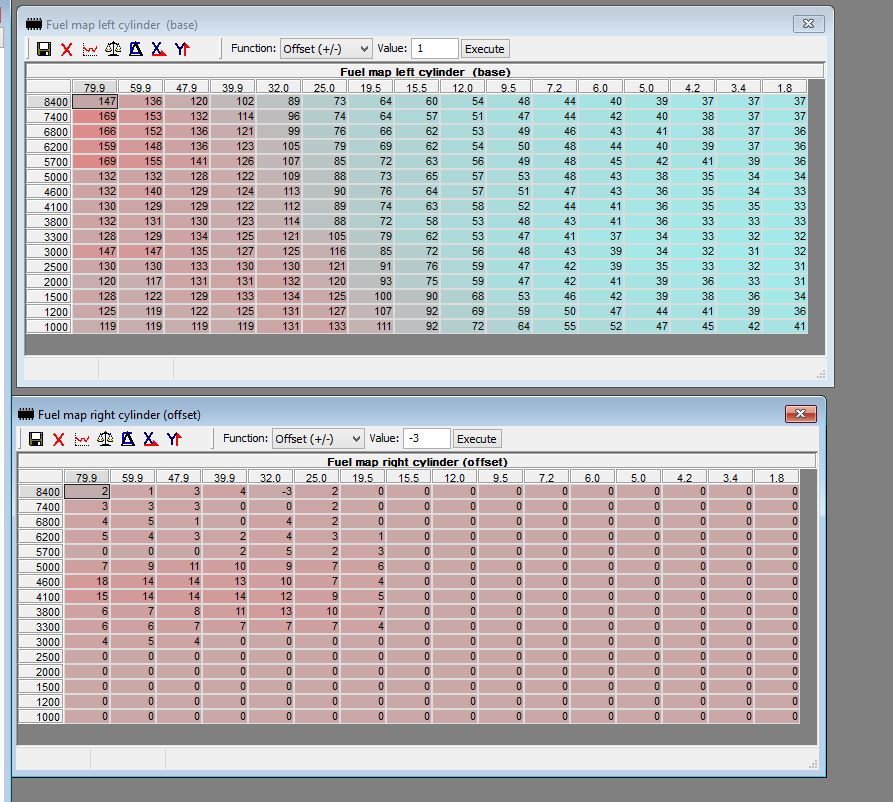Select cell 141 in left map row 5700
This screenshot has width=893, height=802.
point(187,161)
